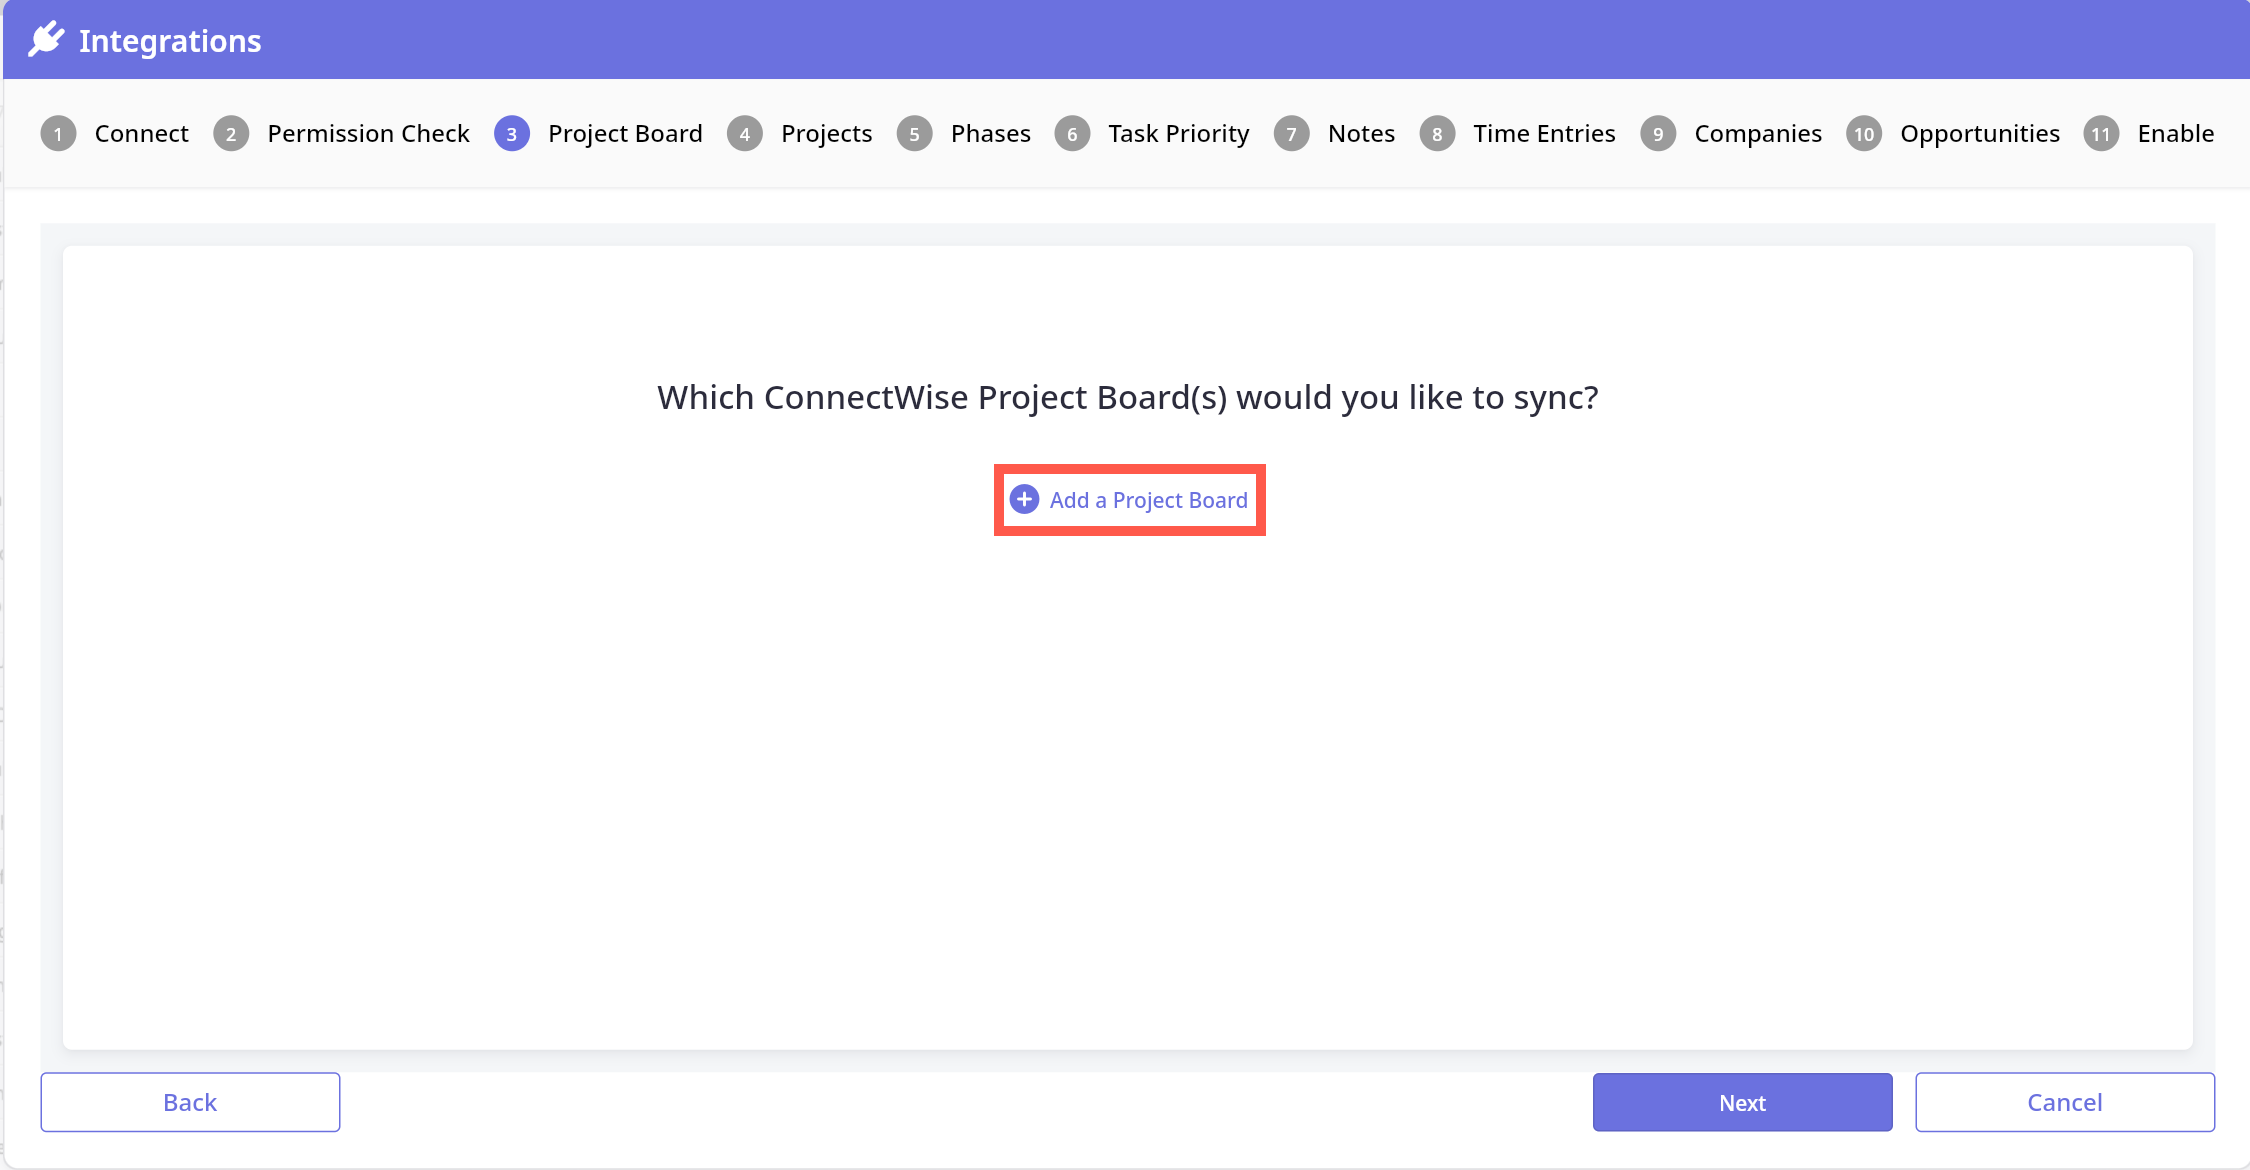Click the step 2 circle icon
Screen dimensions: 2250x1170
click(x=231, y=134)
